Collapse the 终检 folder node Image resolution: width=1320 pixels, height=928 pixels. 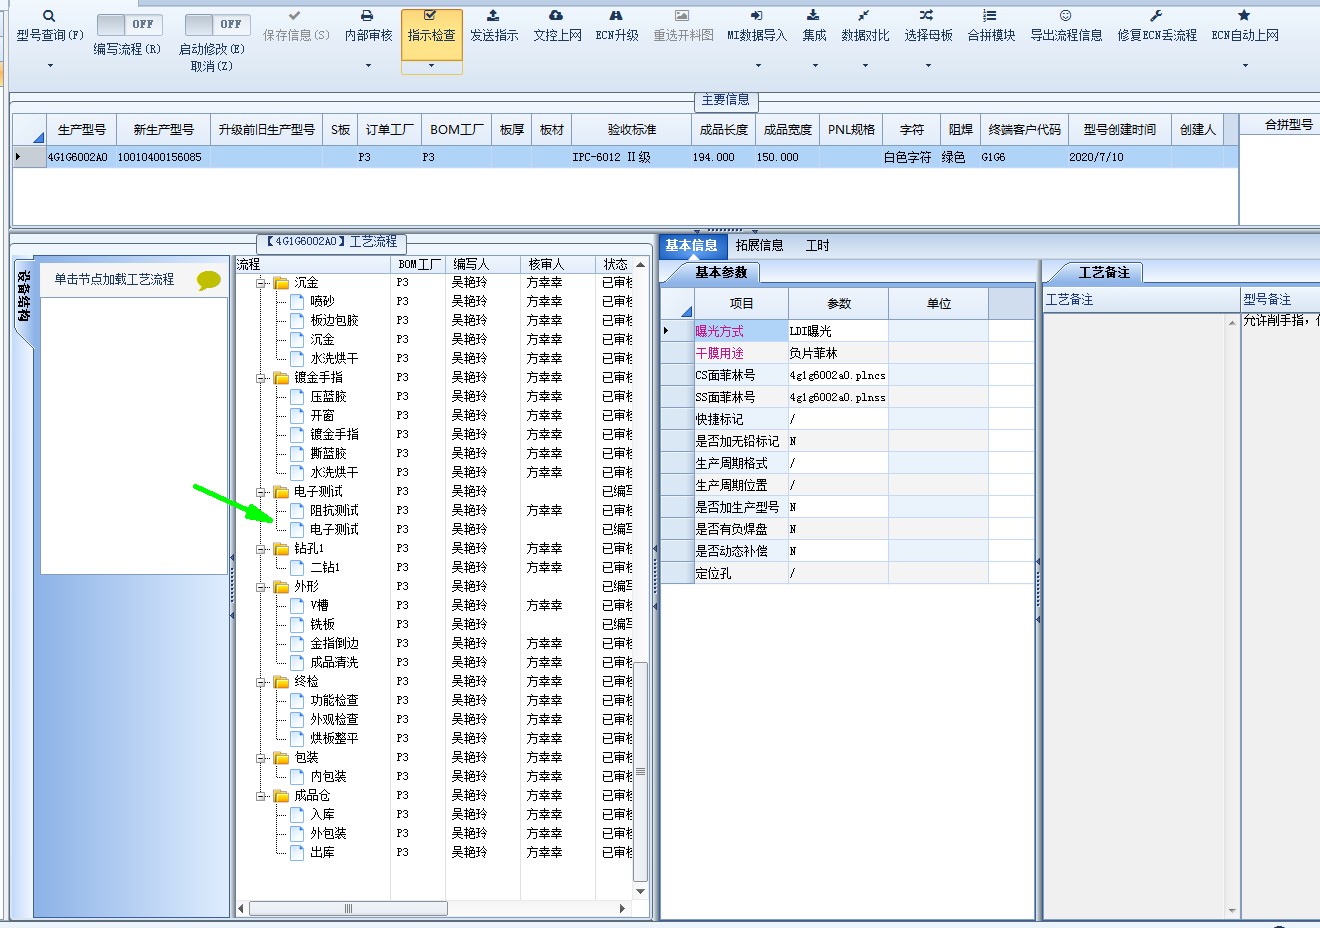pyautogui.click(x=261, y=682)
